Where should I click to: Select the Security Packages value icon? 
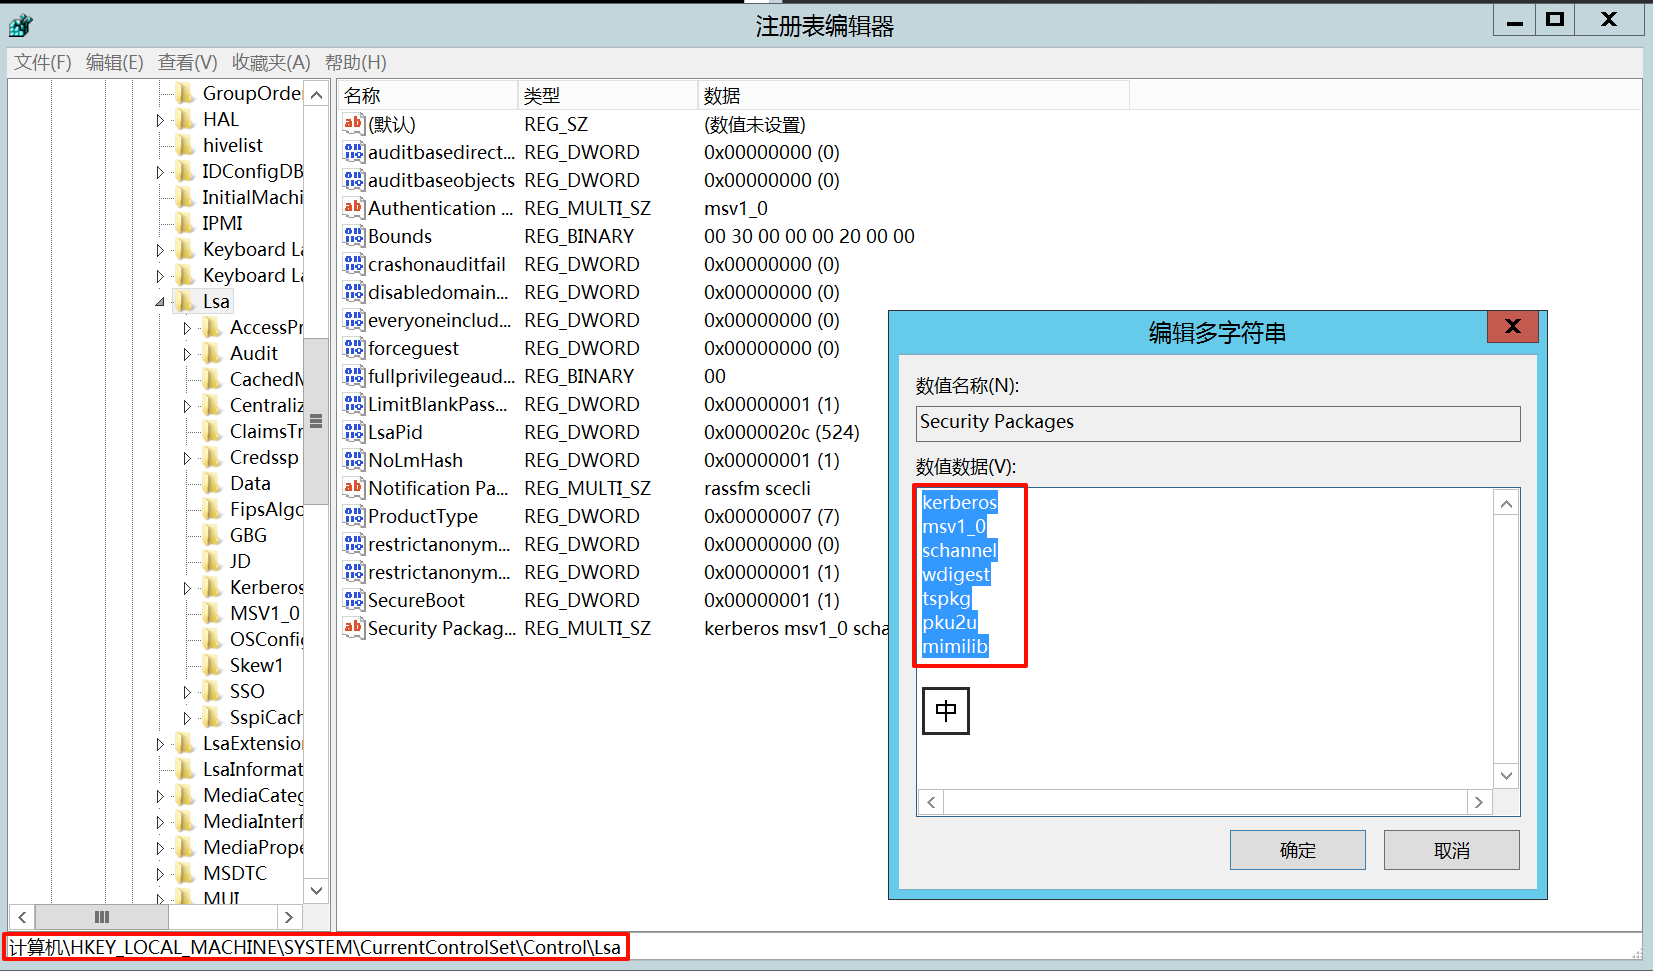tap(353, 628)
